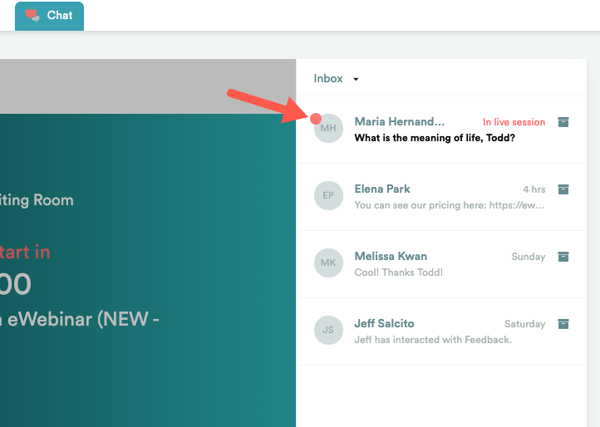The width and height of the screenshot is (600, 427).
Task: Click message 'Cool! Thanks Todd!'
Action: [398, 272]
